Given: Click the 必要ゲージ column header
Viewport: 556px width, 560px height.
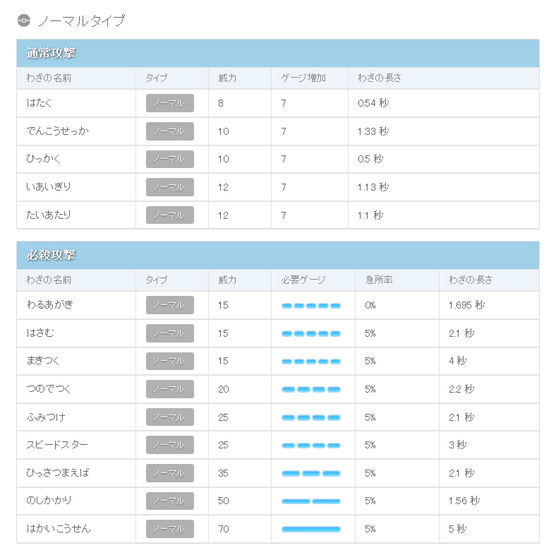Looking at the screenshot, I should coord(303,280).
